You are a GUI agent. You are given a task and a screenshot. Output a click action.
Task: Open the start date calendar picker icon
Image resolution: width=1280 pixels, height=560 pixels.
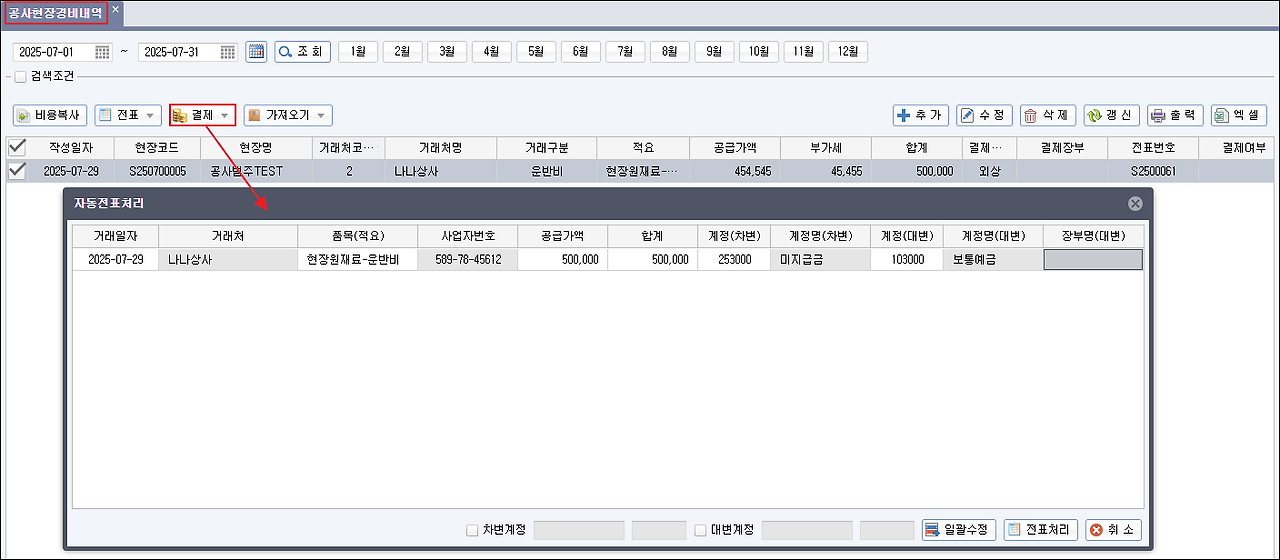(102, 52)
